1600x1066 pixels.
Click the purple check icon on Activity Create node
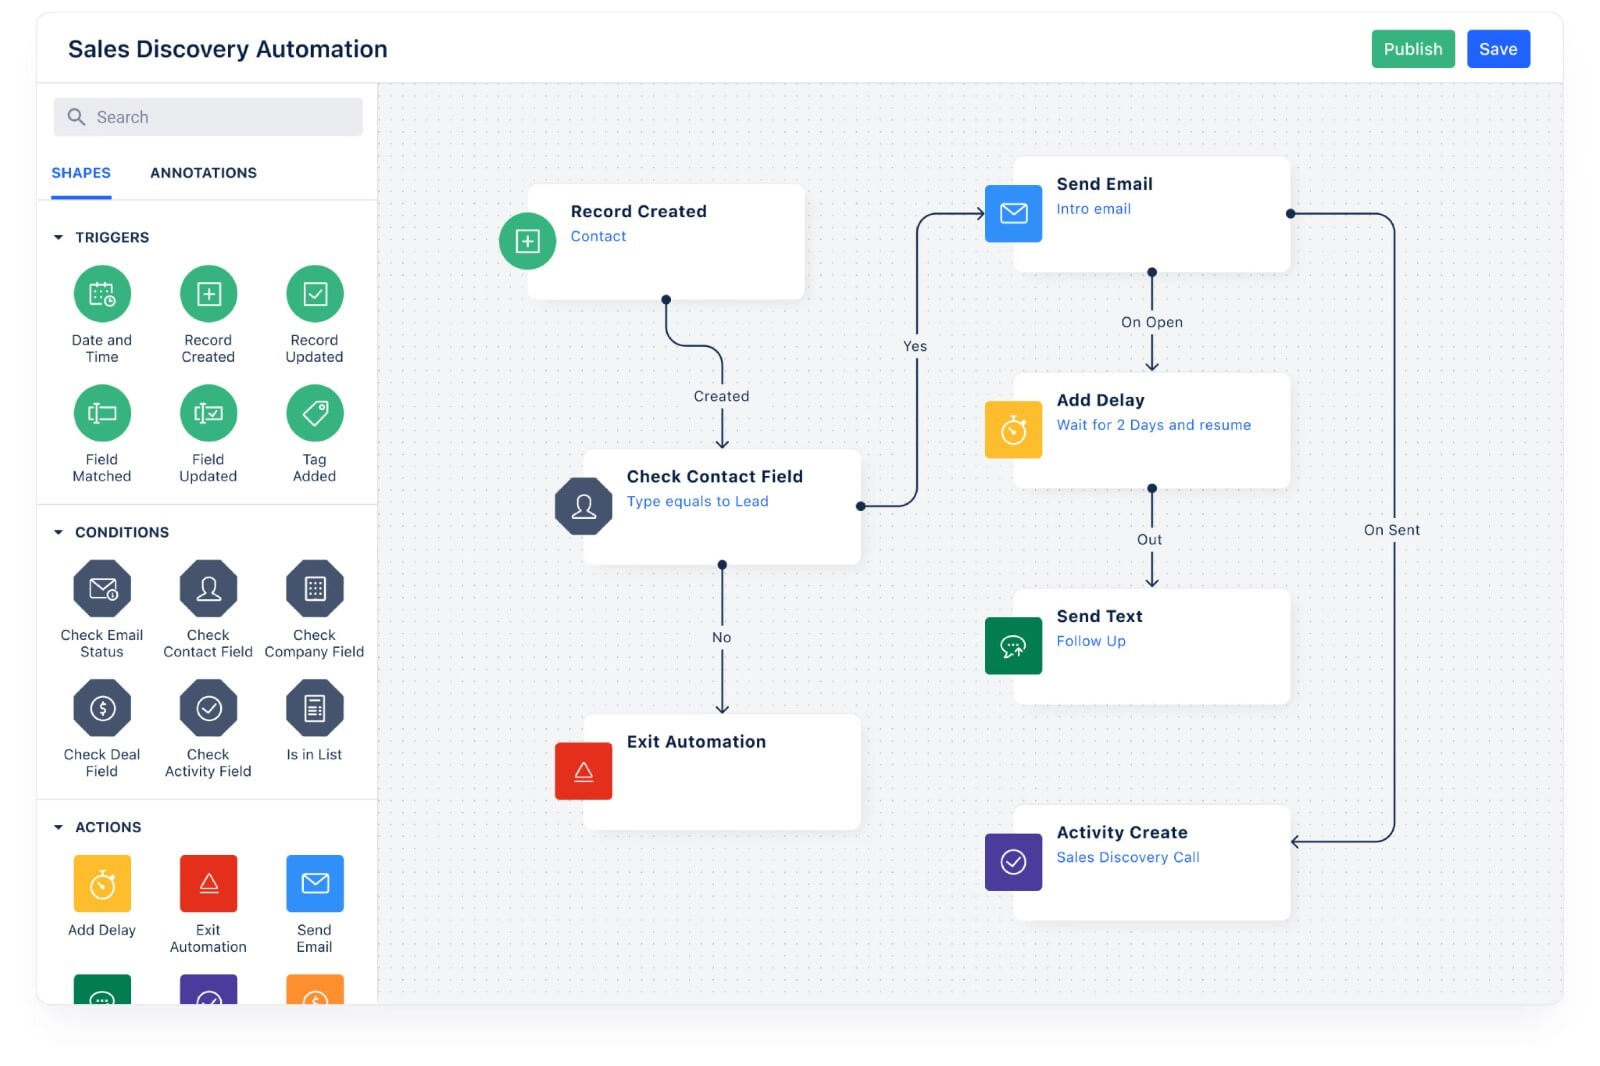[x=1013, y=862]
